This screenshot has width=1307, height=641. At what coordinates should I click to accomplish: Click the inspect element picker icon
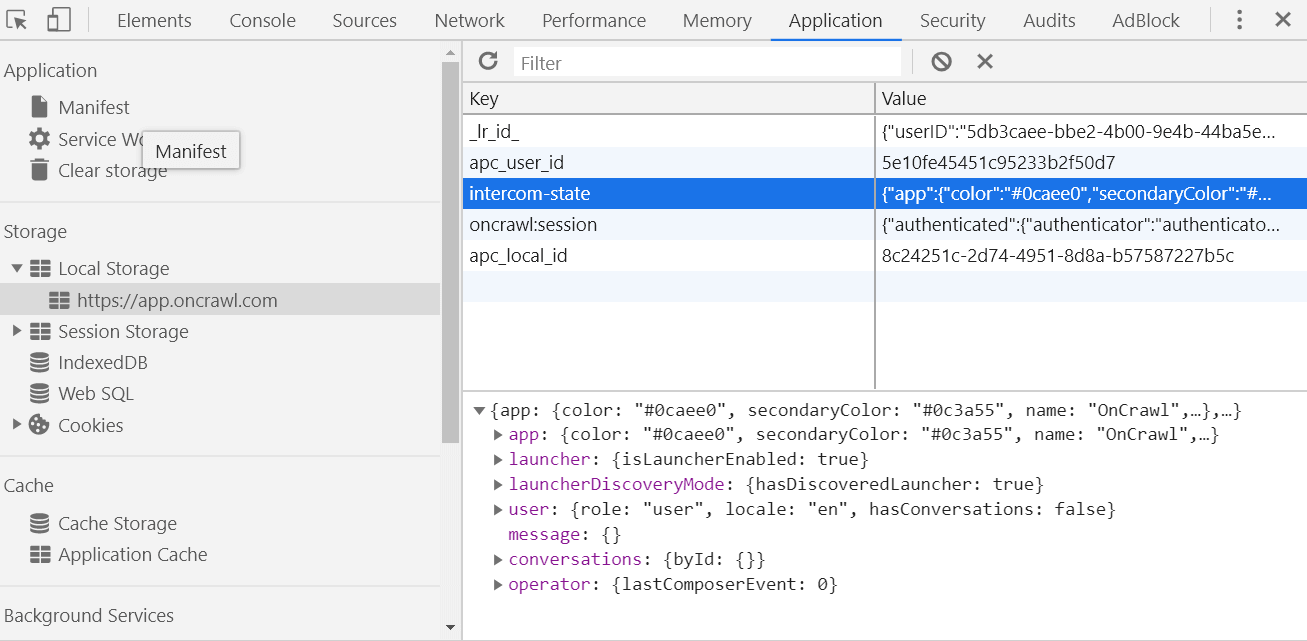click(17, 20)
